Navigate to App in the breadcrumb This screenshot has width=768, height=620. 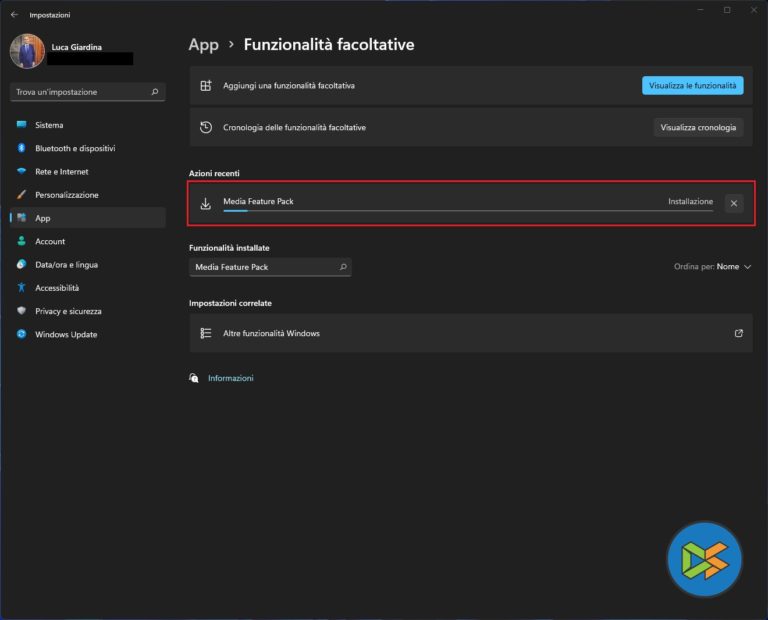pos(203,45)
